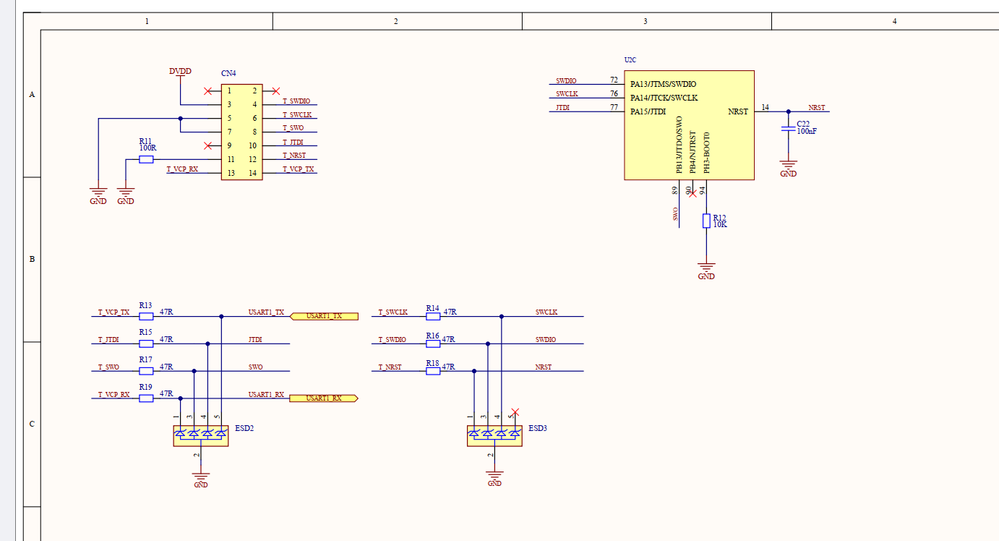Screen dimensions: 999x541
Task: Click the yellow USART1_RX port
Action: tap(324, 398)
